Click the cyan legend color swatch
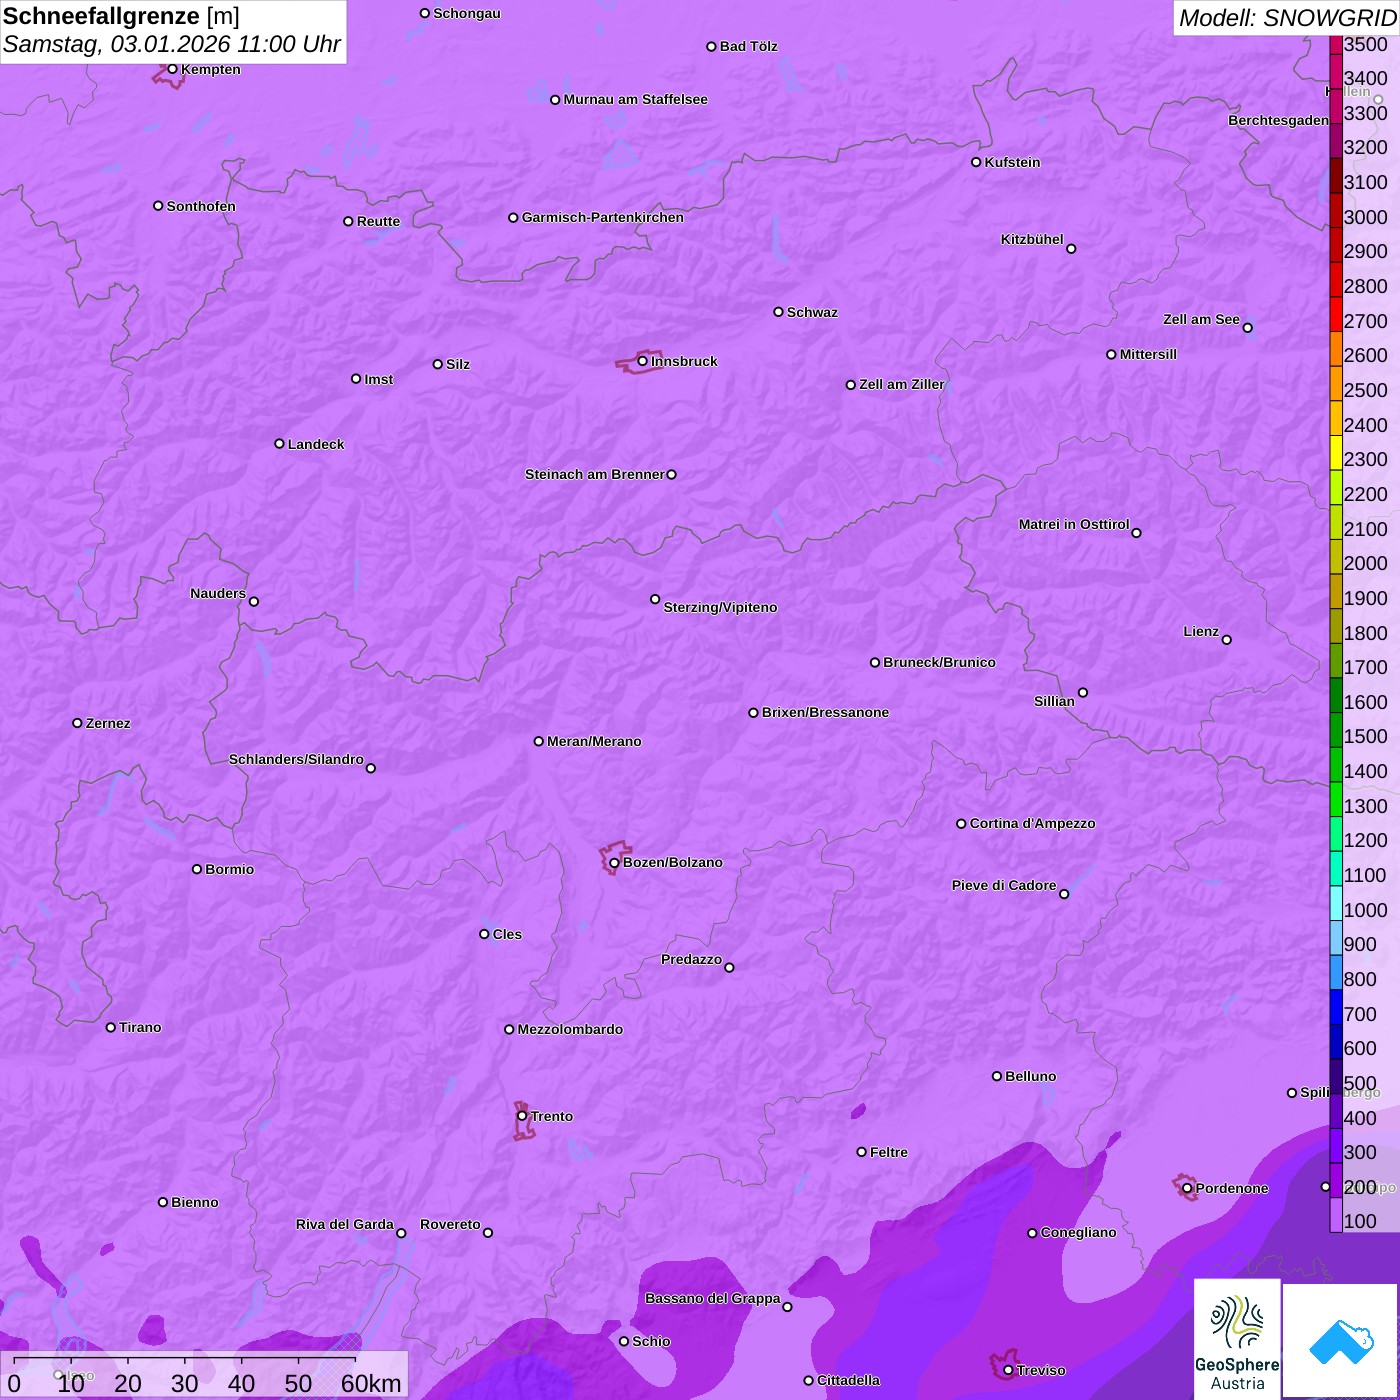Screen dimensions: 1400x1400 click(x=1336, y=903)
